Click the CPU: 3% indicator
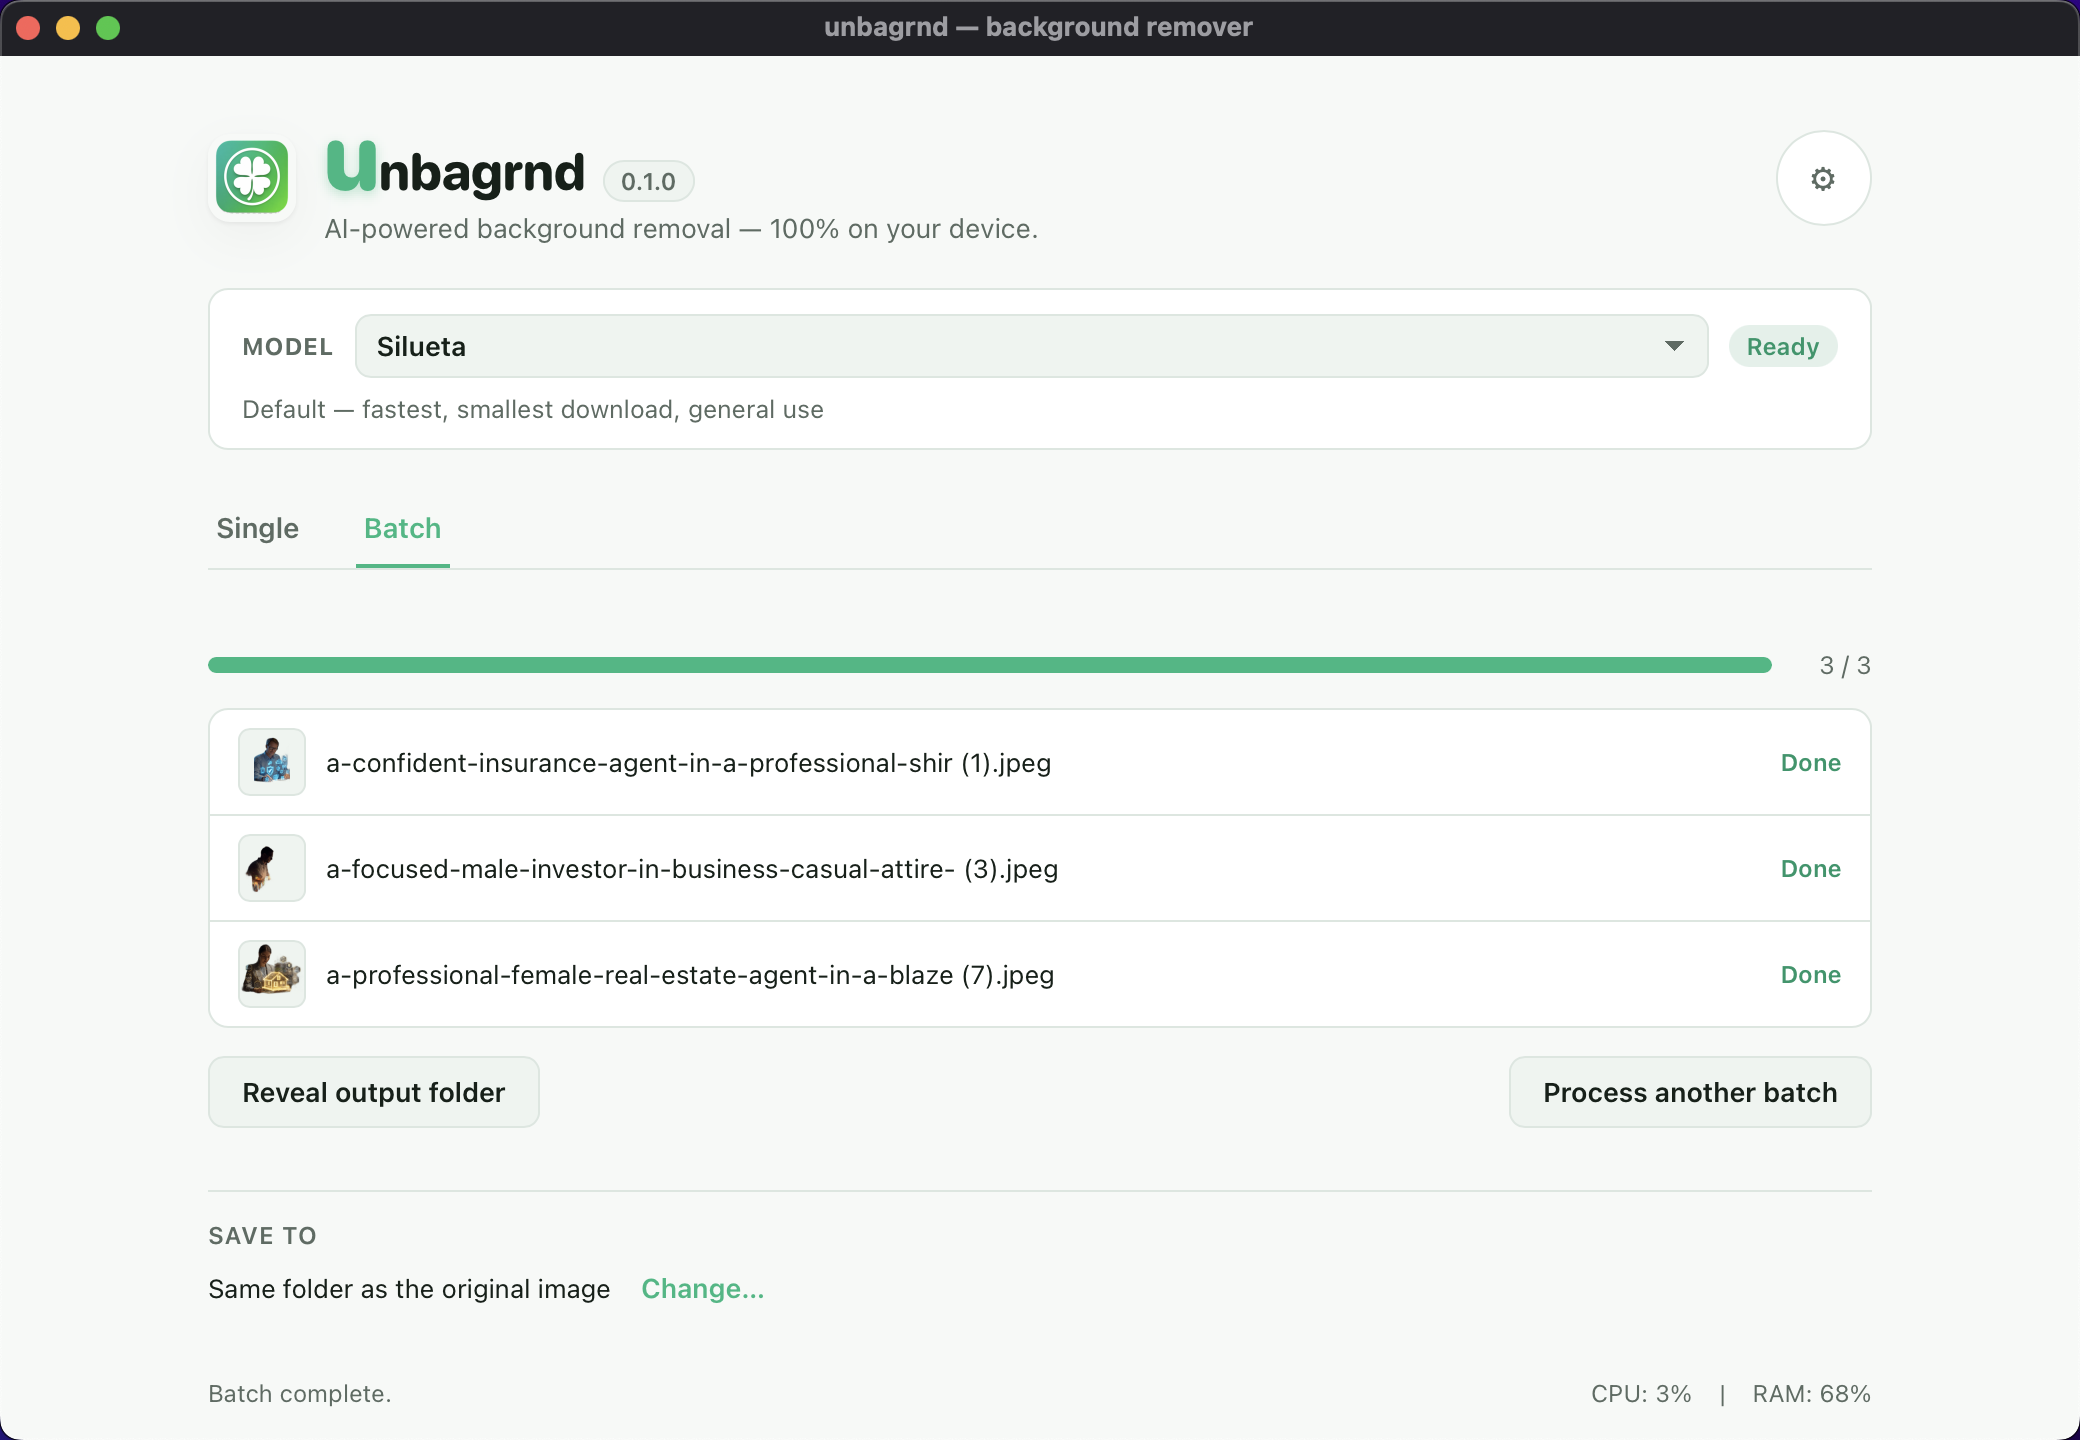The height and width of the screenshot is (1440, 2080). (x=1641, y=1394)
